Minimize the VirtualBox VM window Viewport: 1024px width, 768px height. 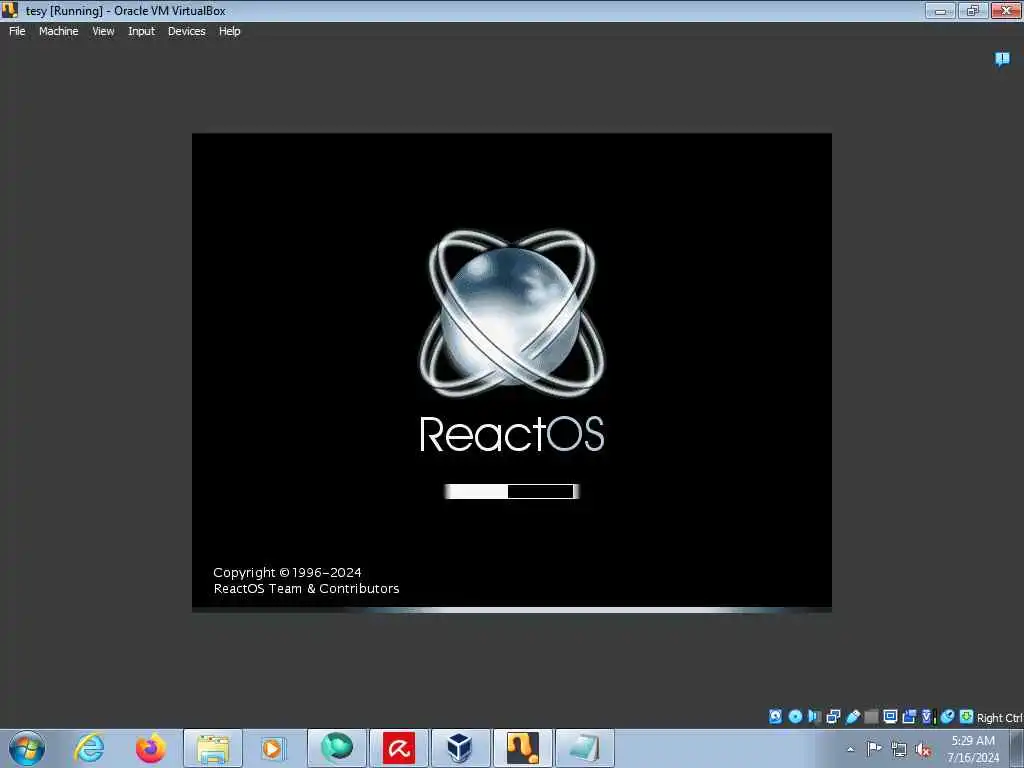click(940, 10)
